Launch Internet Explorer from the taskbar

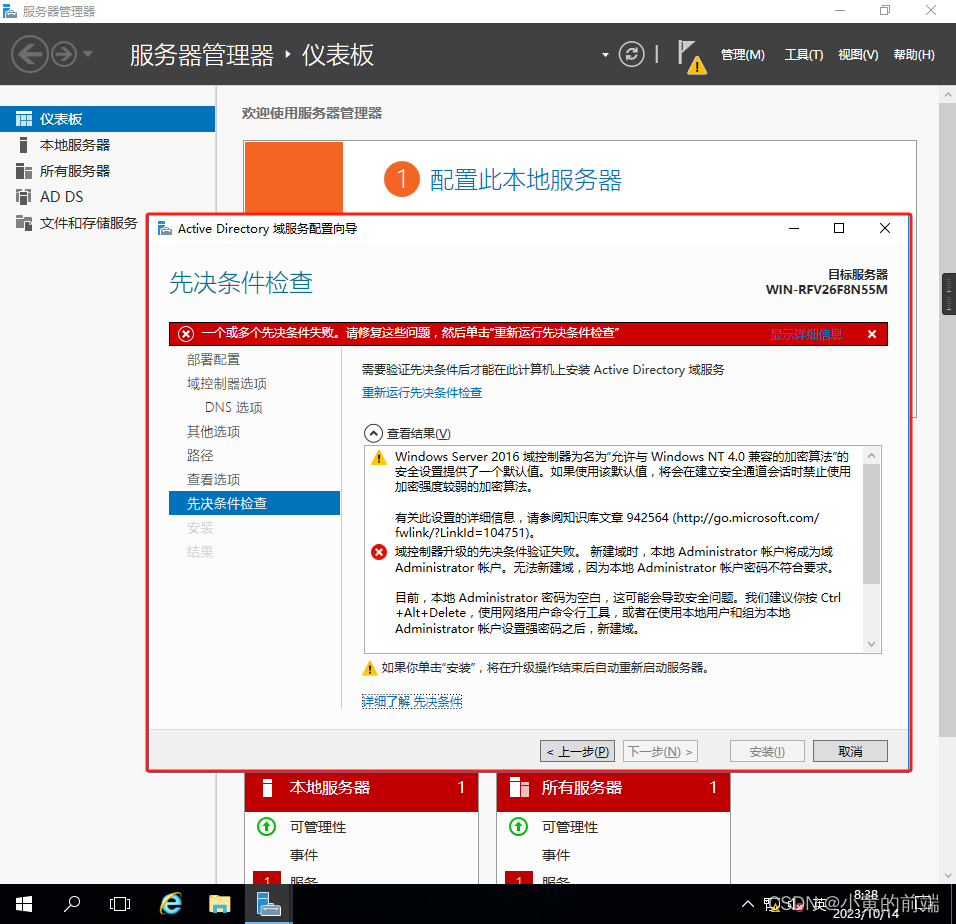170,904
